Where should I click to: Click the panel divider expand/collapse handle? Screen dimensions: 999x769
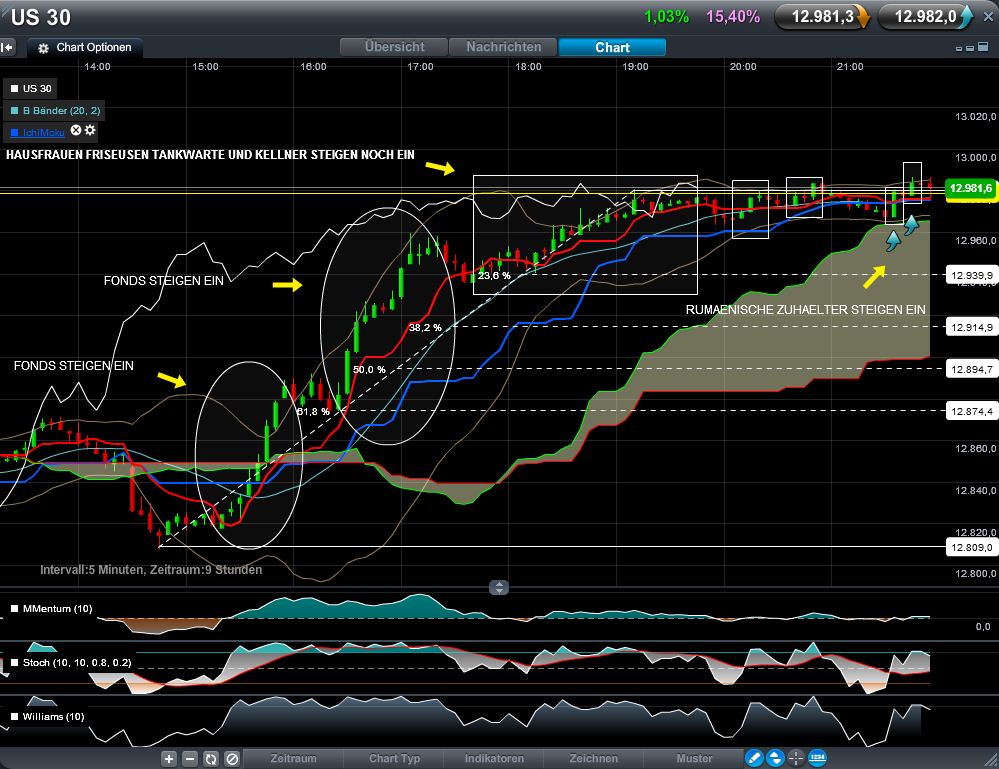pos(499,587)
